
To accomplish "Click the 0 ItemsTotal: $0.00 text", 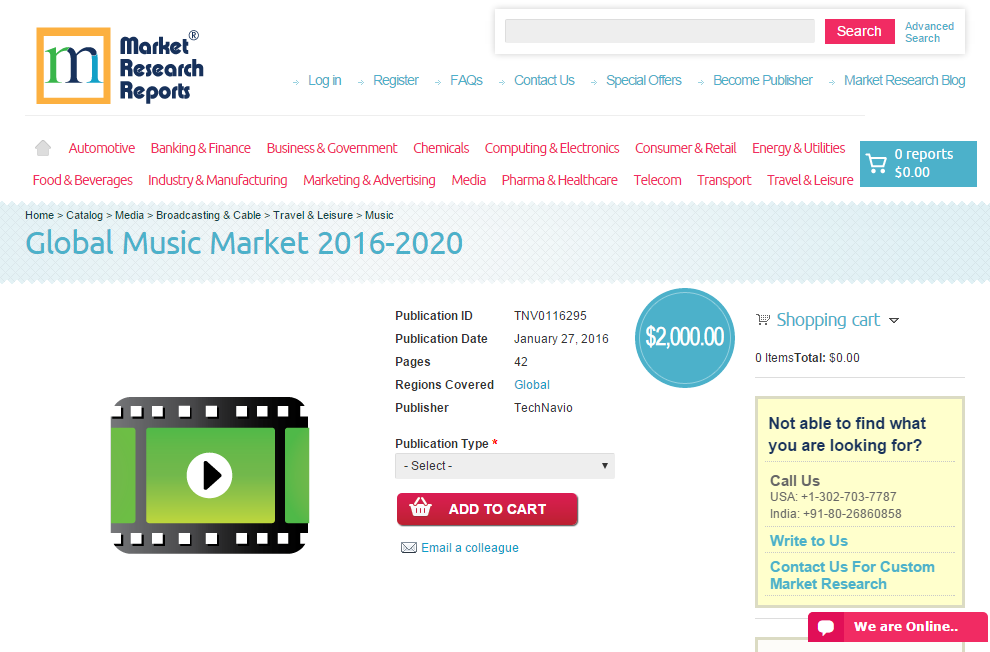I will tap(808, 358).
